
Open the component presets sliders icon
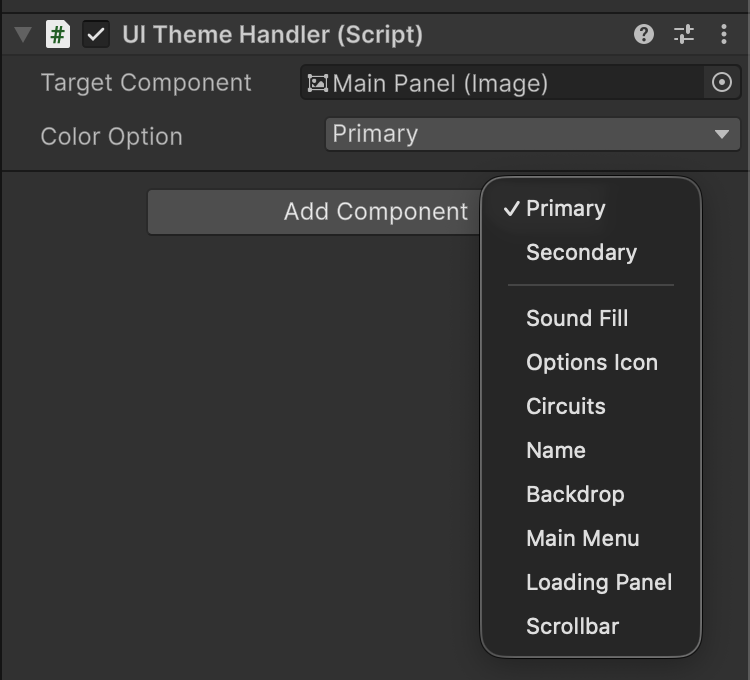[684, 35]
